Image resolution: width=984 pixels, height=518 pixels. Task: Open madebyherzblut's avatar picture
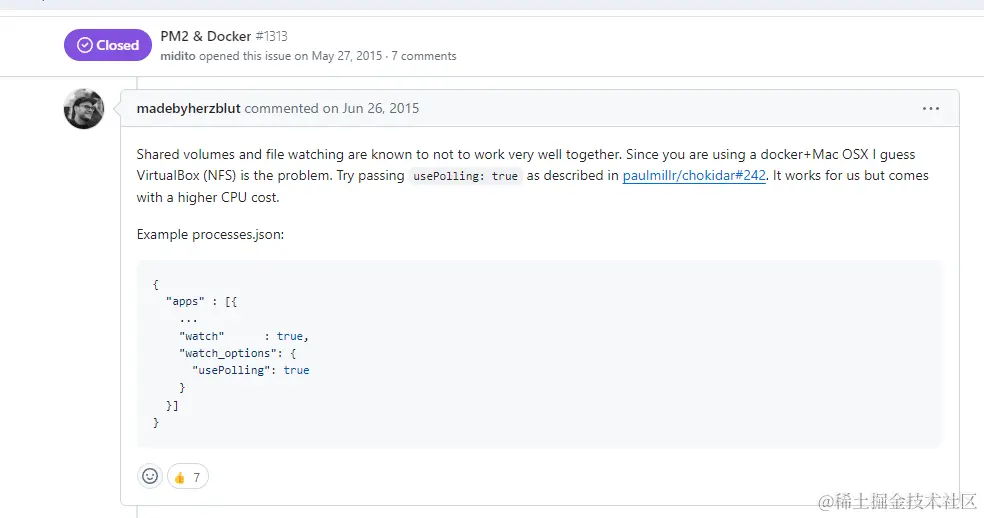coord(84,109)
